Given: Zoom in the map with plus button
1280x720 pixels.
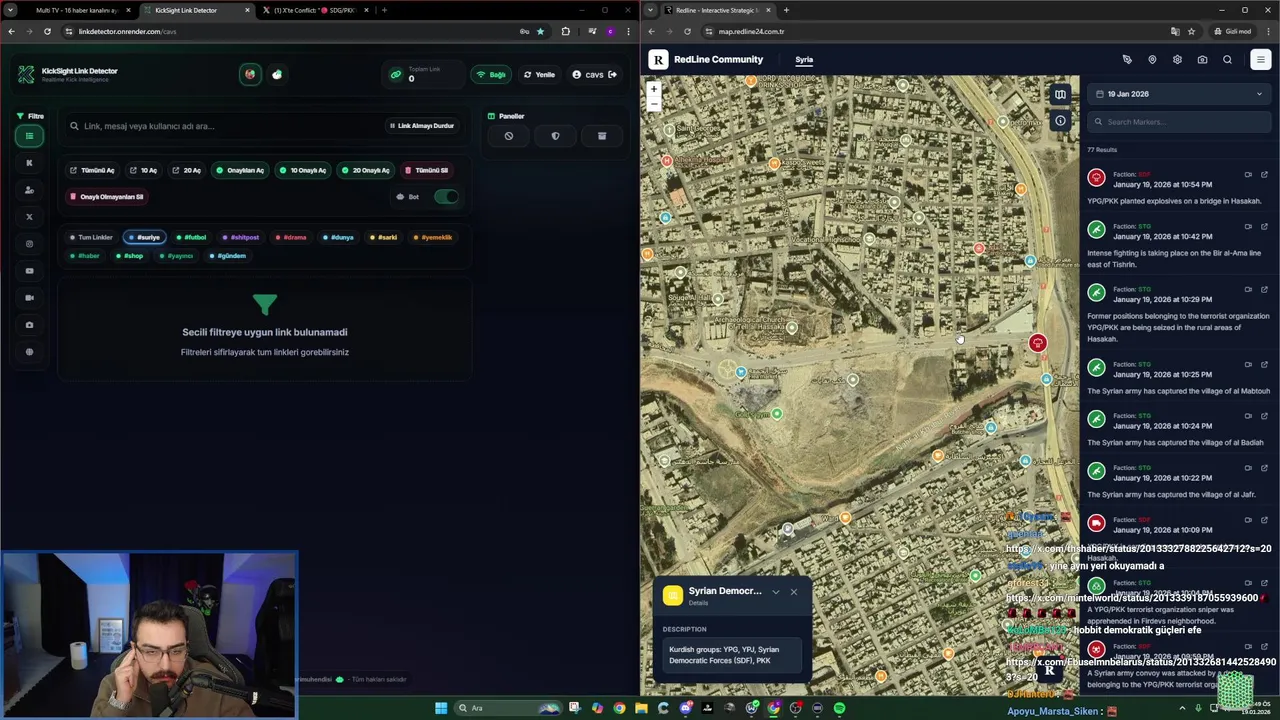Looking at the screenshot, I should click(x=654, y=89).
